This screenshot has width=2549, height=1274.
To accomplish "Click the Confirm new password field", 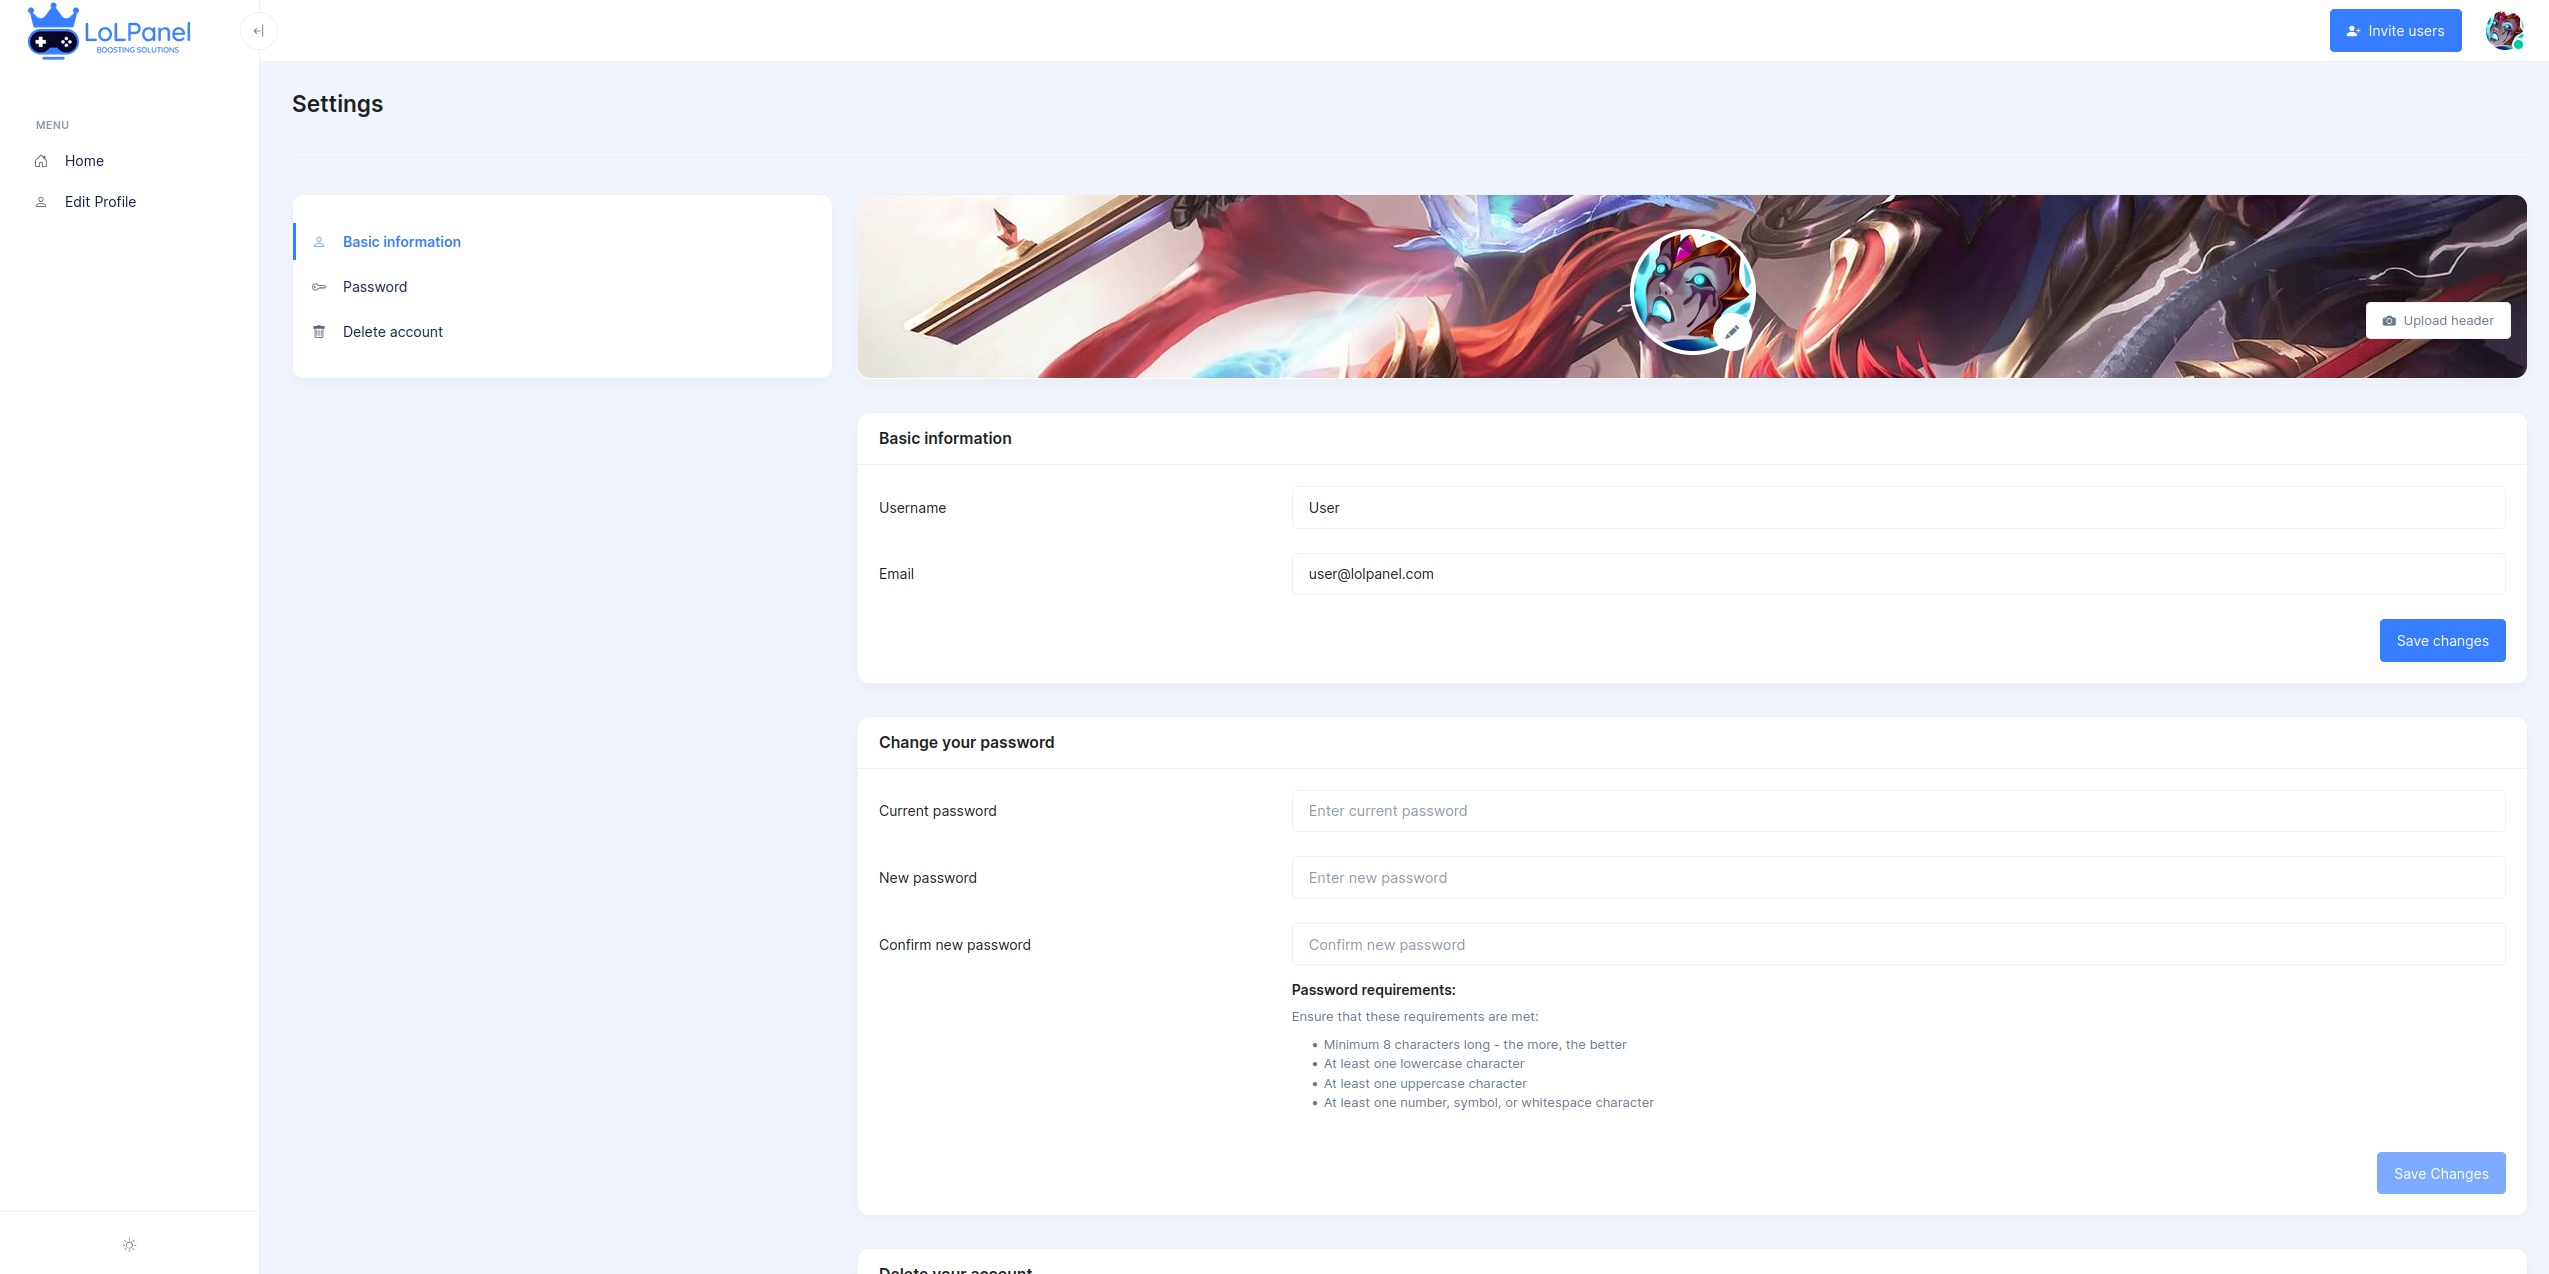I will [x=1897, y=945].
